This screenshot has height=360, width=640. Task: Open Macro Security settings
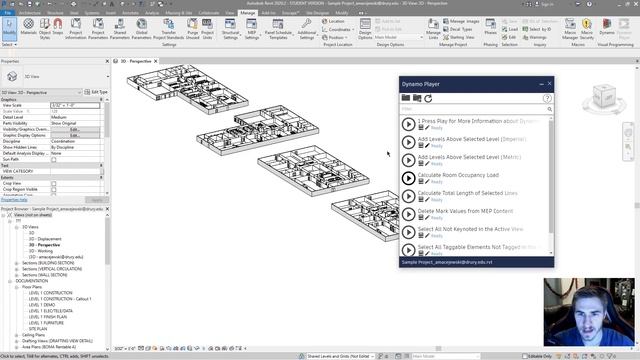click(x=587, y=29)
